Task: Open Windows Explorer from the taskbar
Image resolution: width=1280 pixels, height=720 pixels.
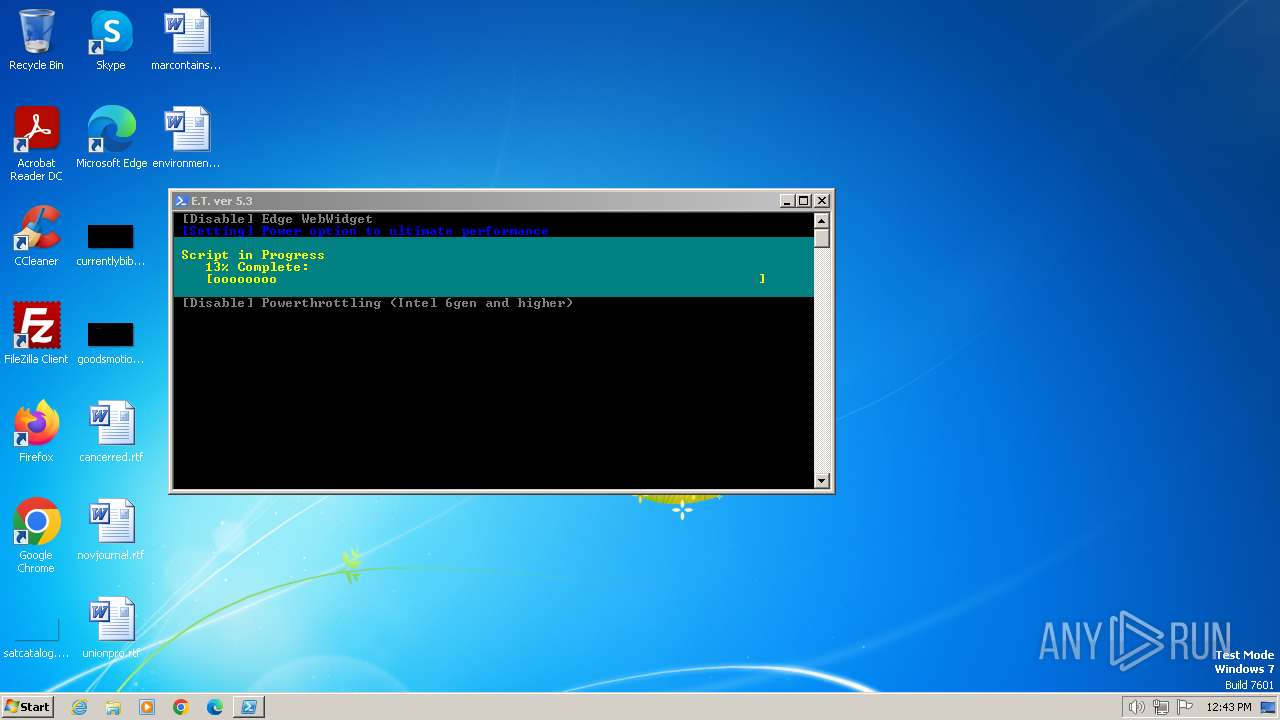Action: click(113, 707)
